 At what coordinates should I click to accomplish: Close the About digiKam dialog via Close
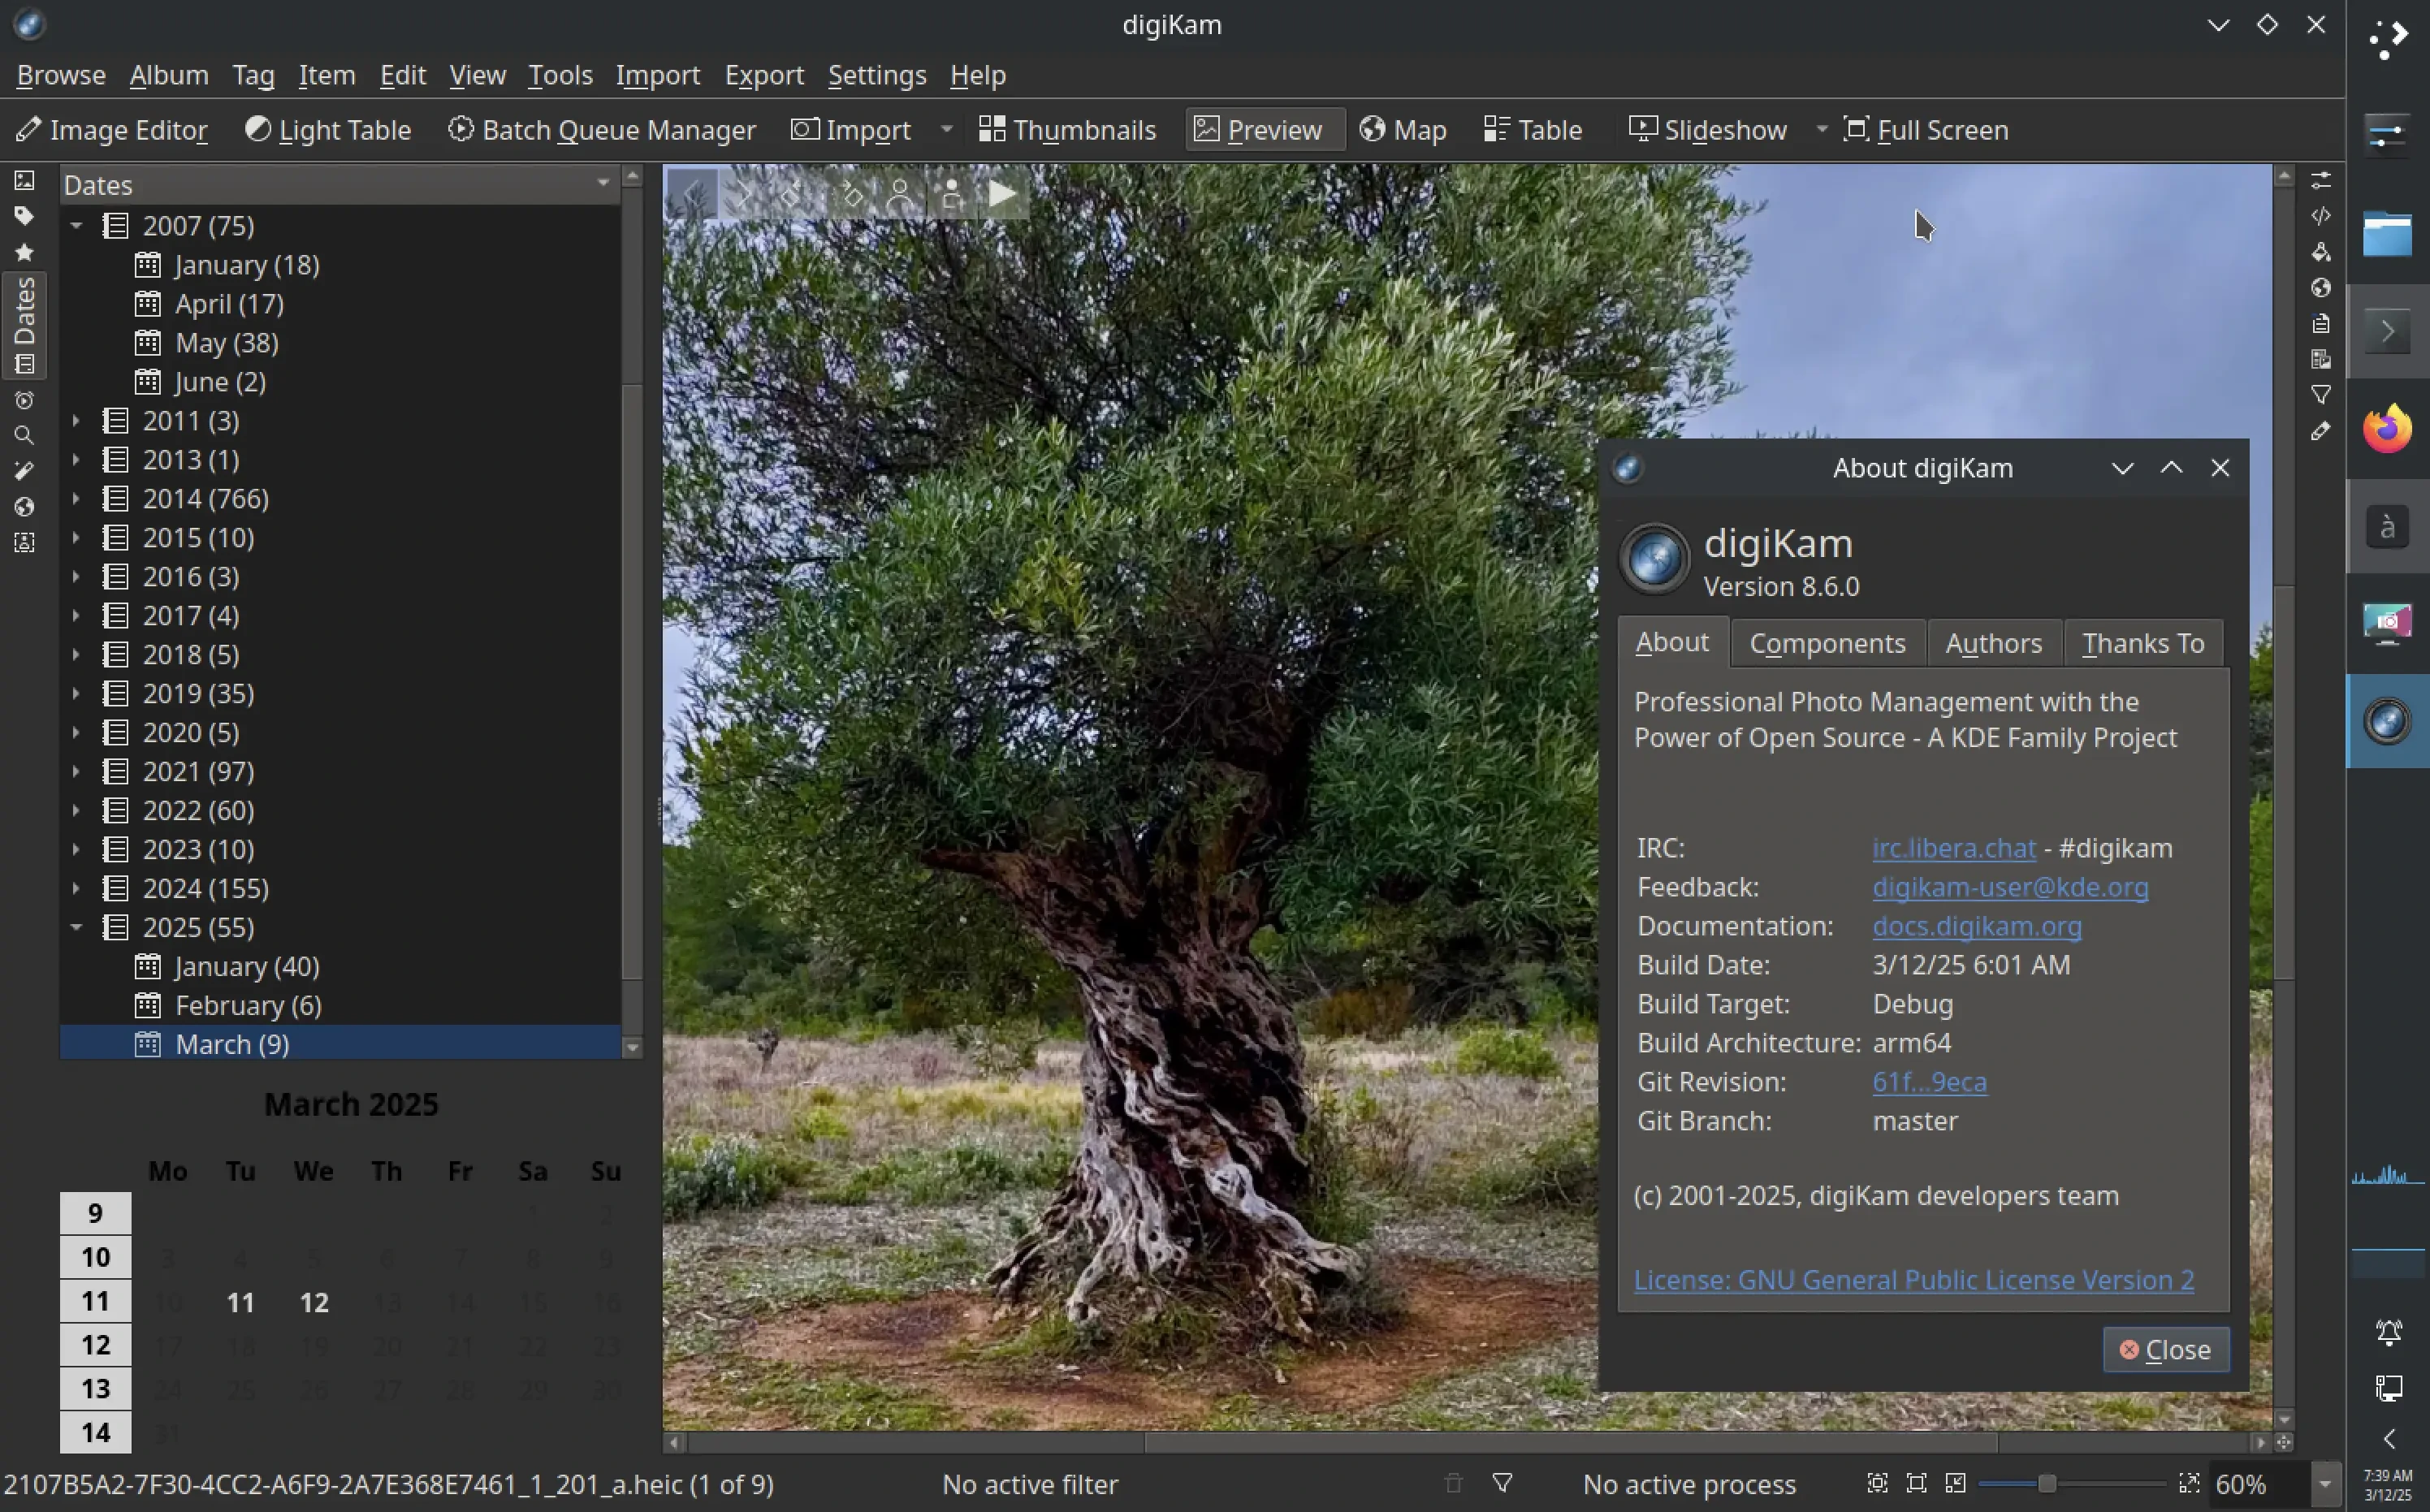point(2165,1350)
